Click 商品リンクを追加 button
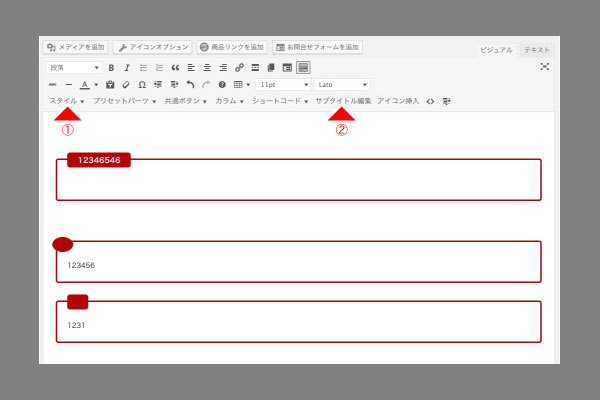 232,47
